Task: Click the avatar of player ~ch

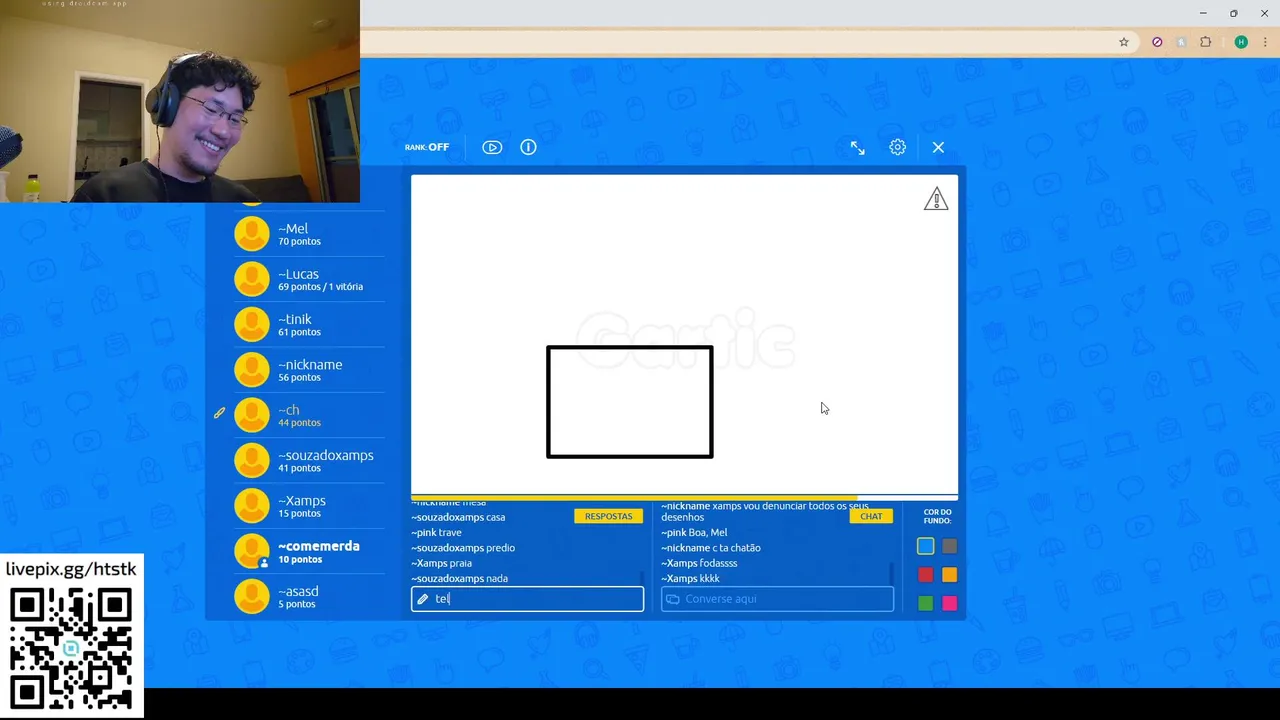Action: (252, 415)
